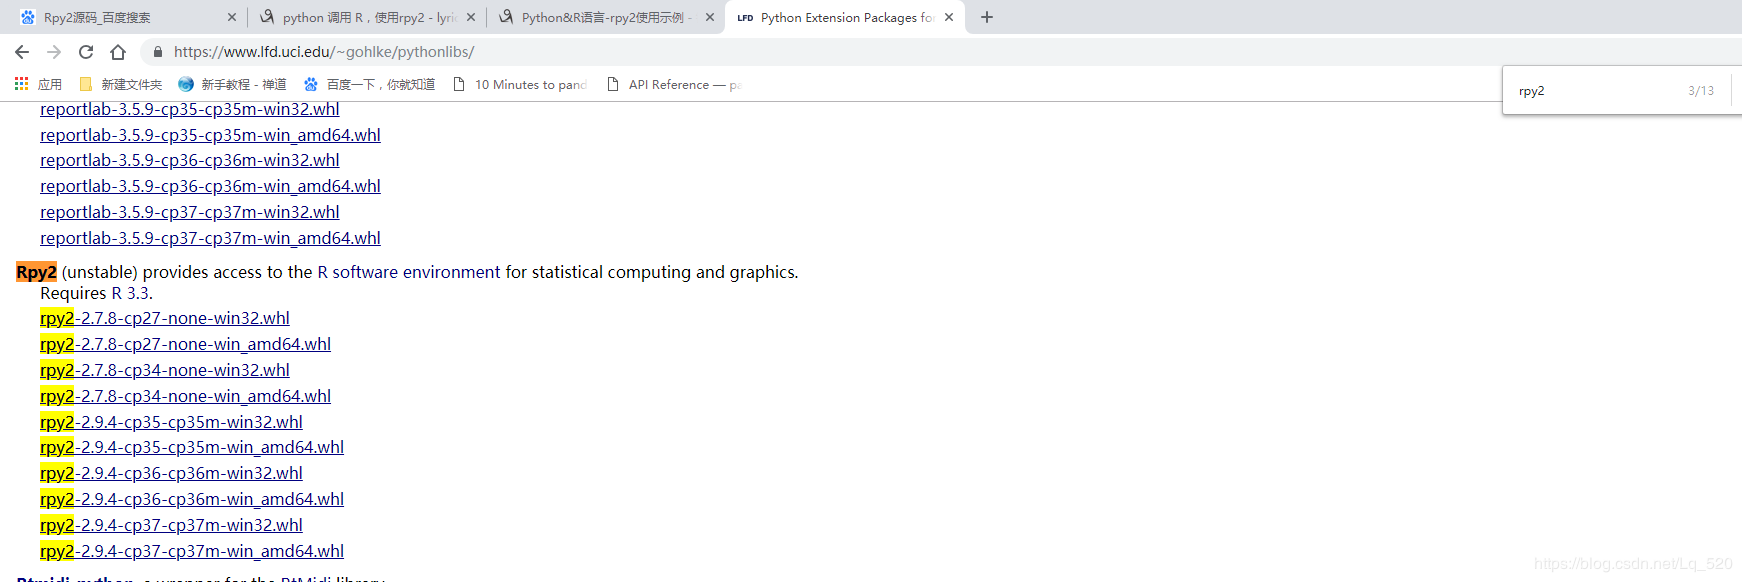
Task: Download reportlab-3.5.9-cp36-cp36m-win32.whl
Action: pos(190,160)
